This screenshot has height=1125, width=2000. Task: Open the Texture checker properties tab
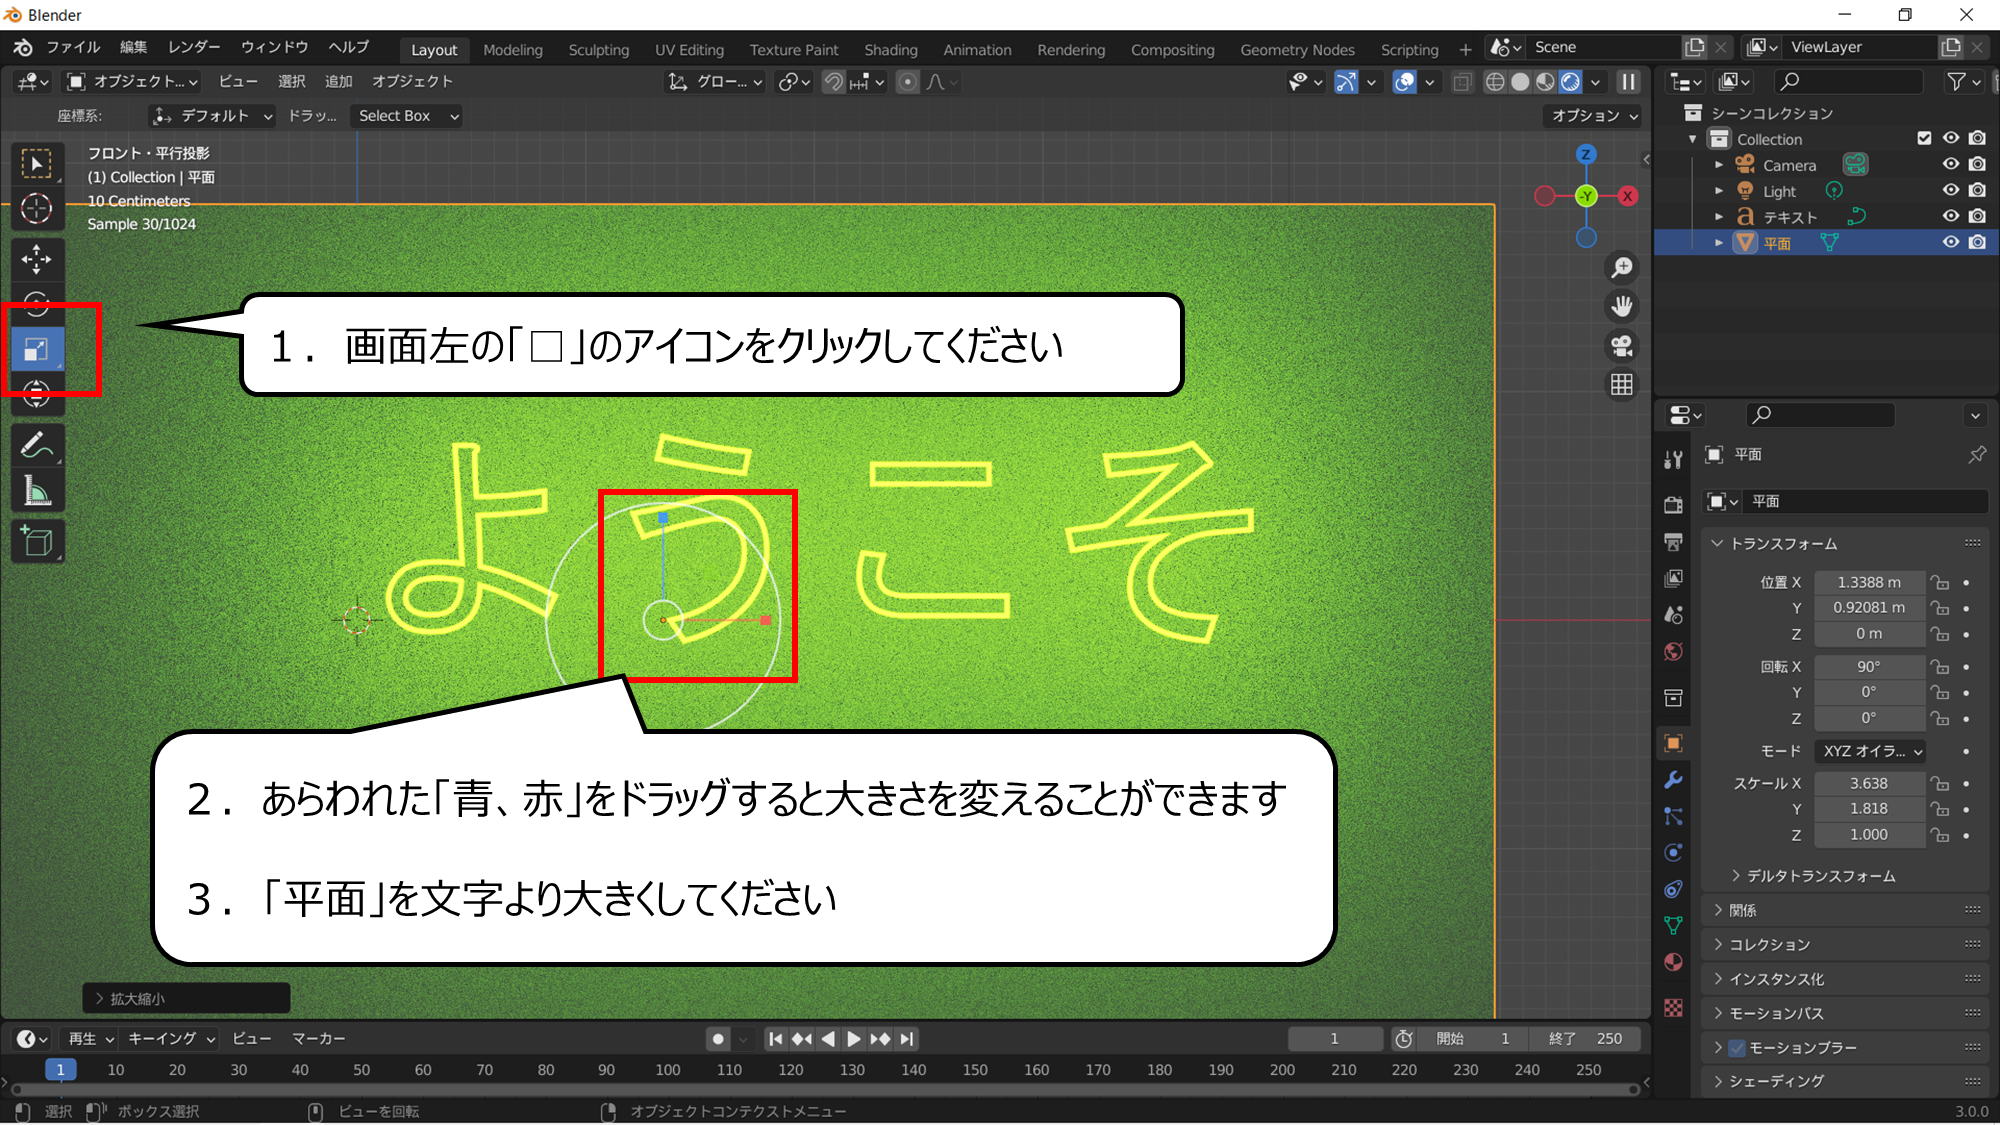pos(1673,1007)
